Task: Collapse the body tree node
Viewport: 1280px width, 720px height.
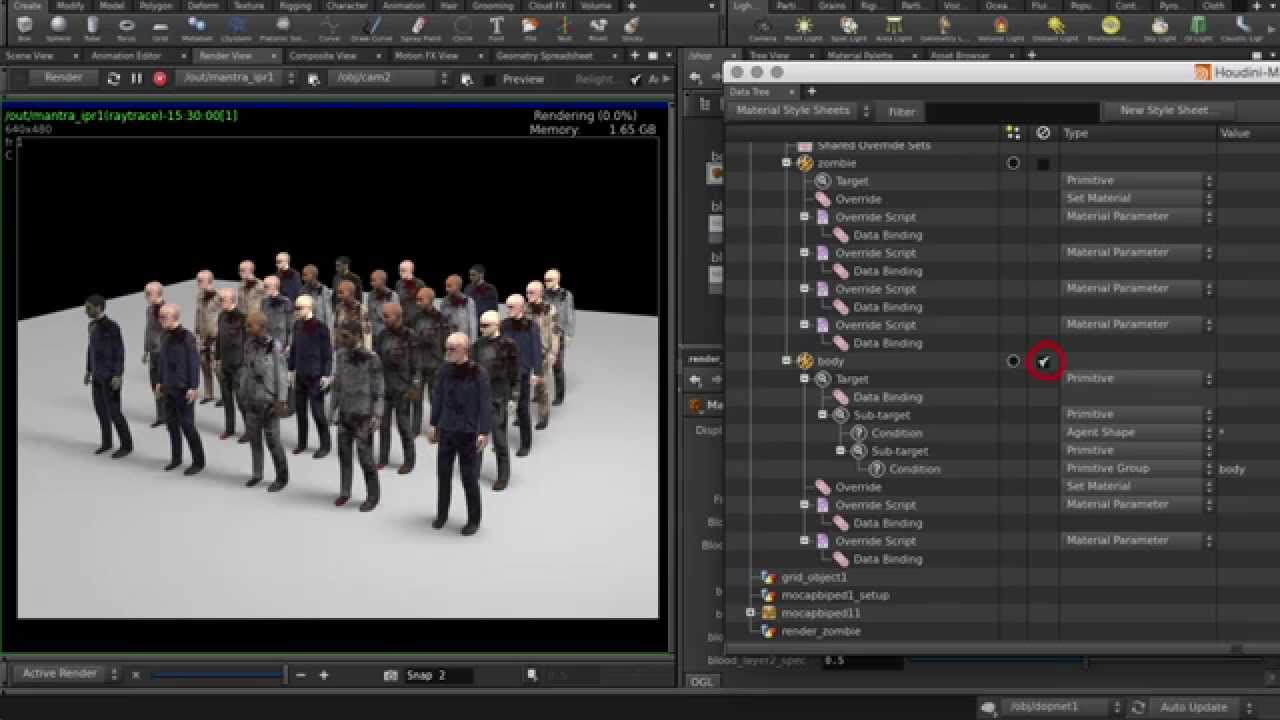Action: (x=787, y=361)
